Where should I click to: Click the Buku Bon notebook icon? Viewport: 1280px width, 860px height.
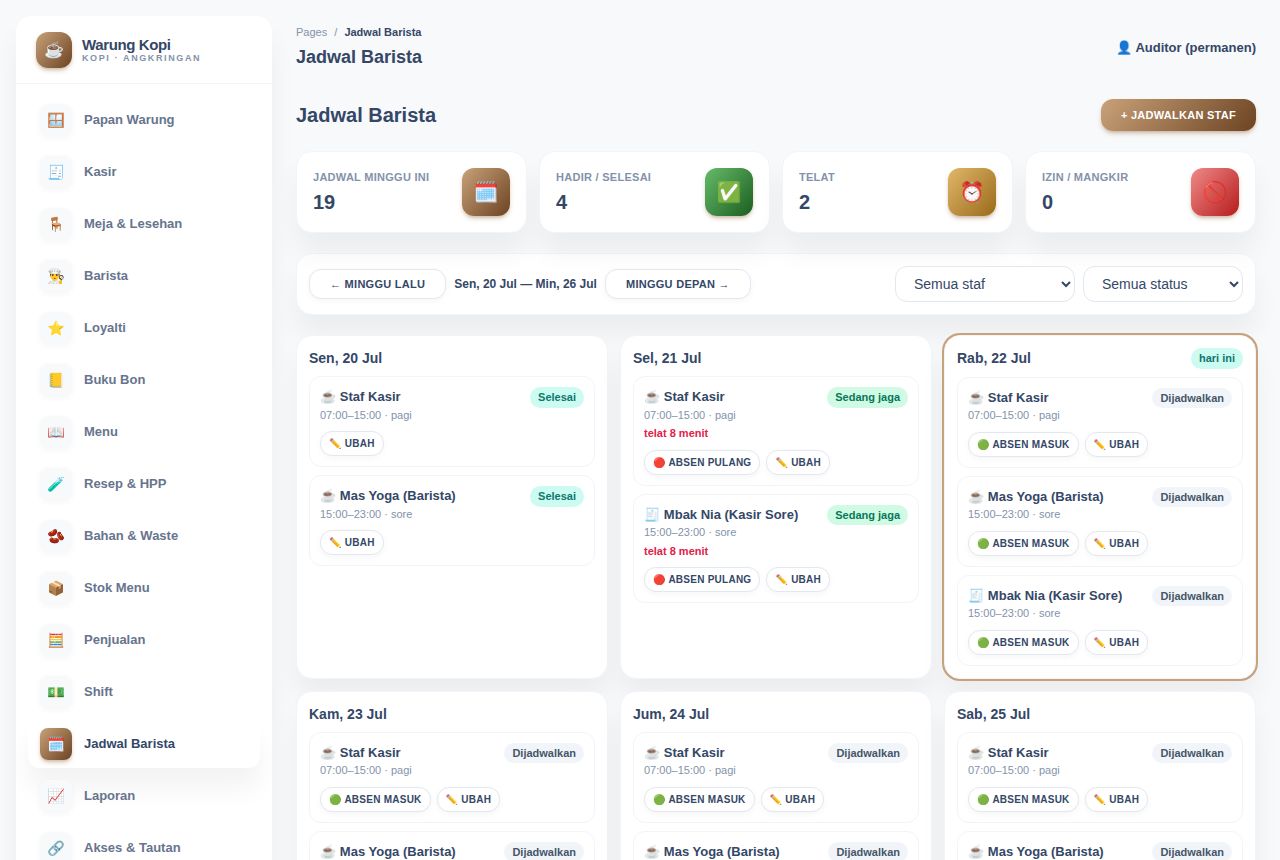click(x=56, y=380)
